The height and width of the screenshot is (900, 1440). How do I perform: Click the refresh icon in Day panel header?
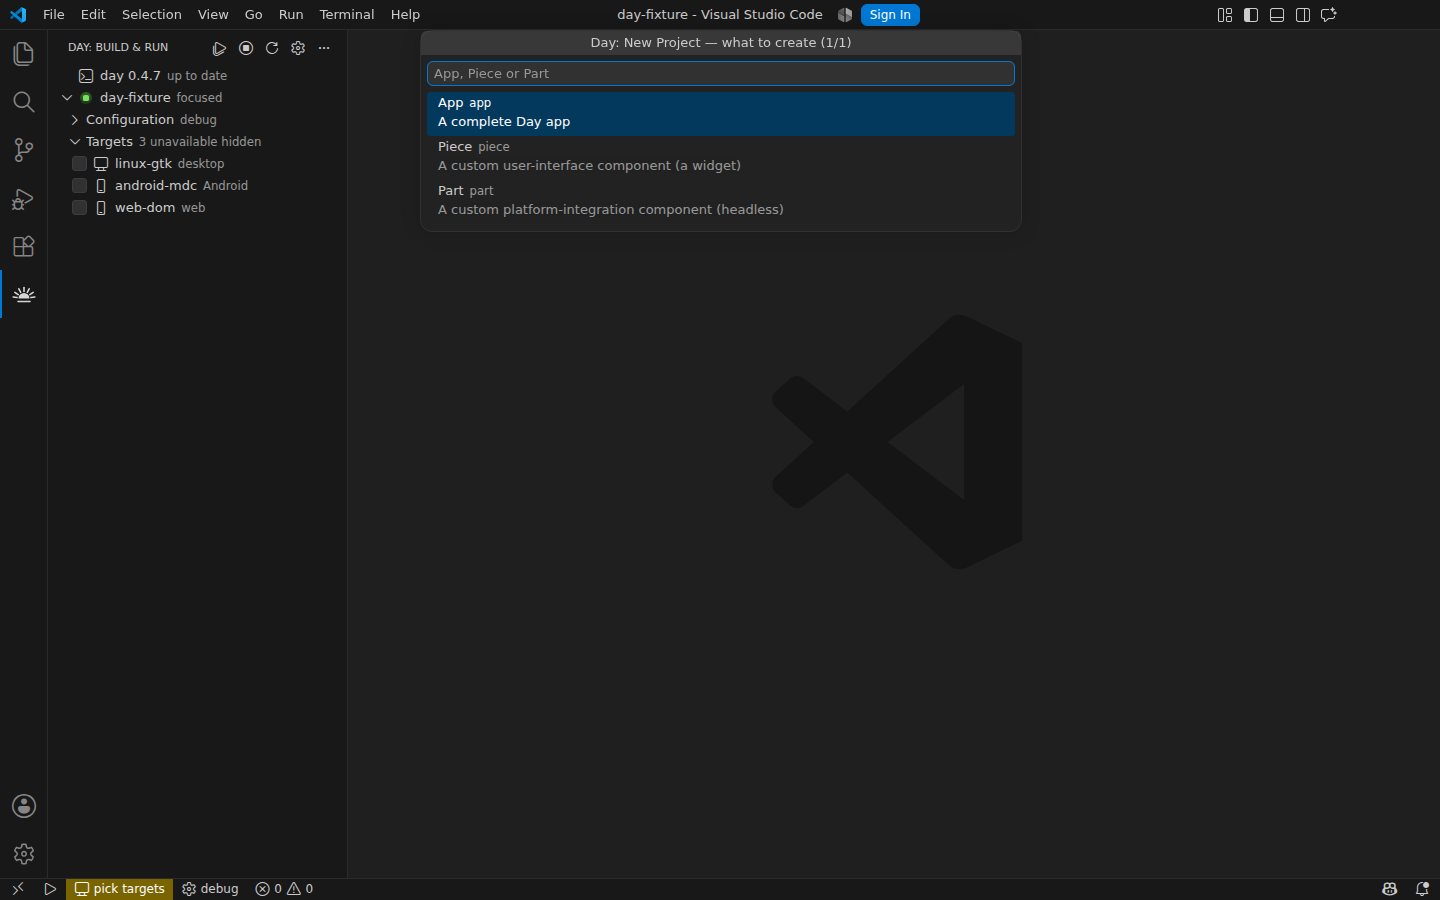pos(272,48)
